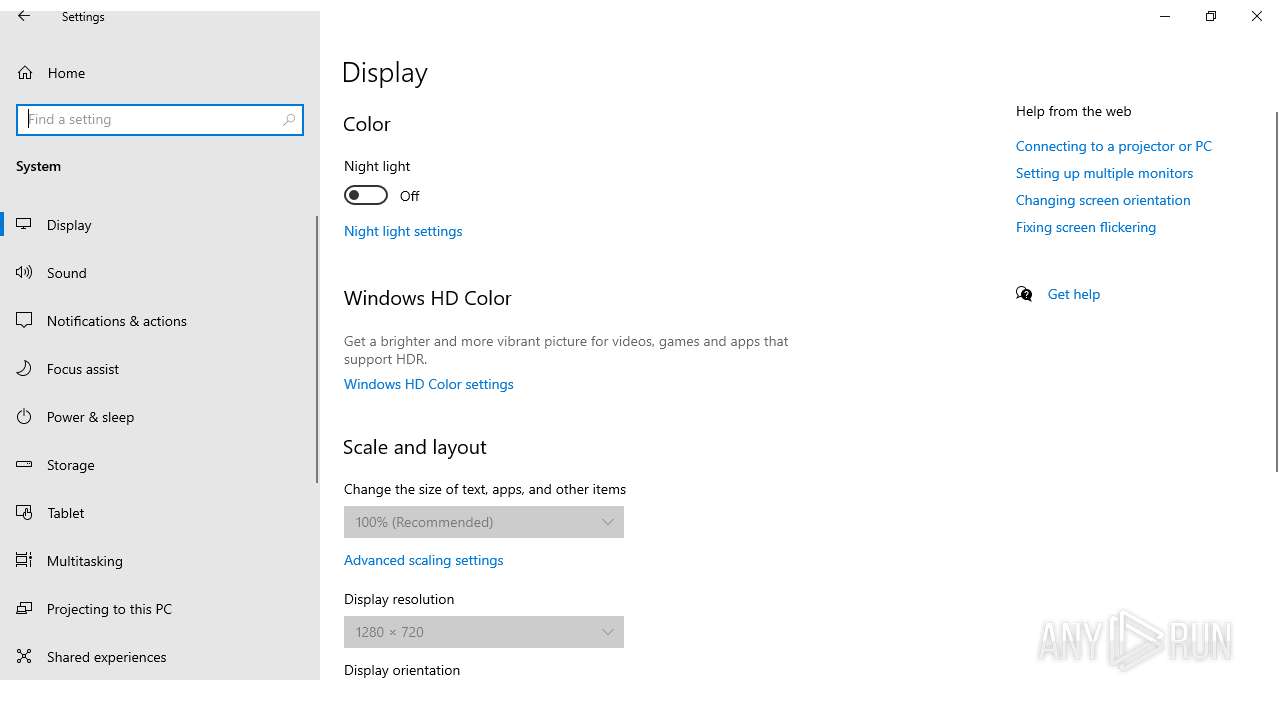Viewport: 1280px width, 720px height.
Task: Select Multitasking in the sidebar
Action: click(160, 561)
